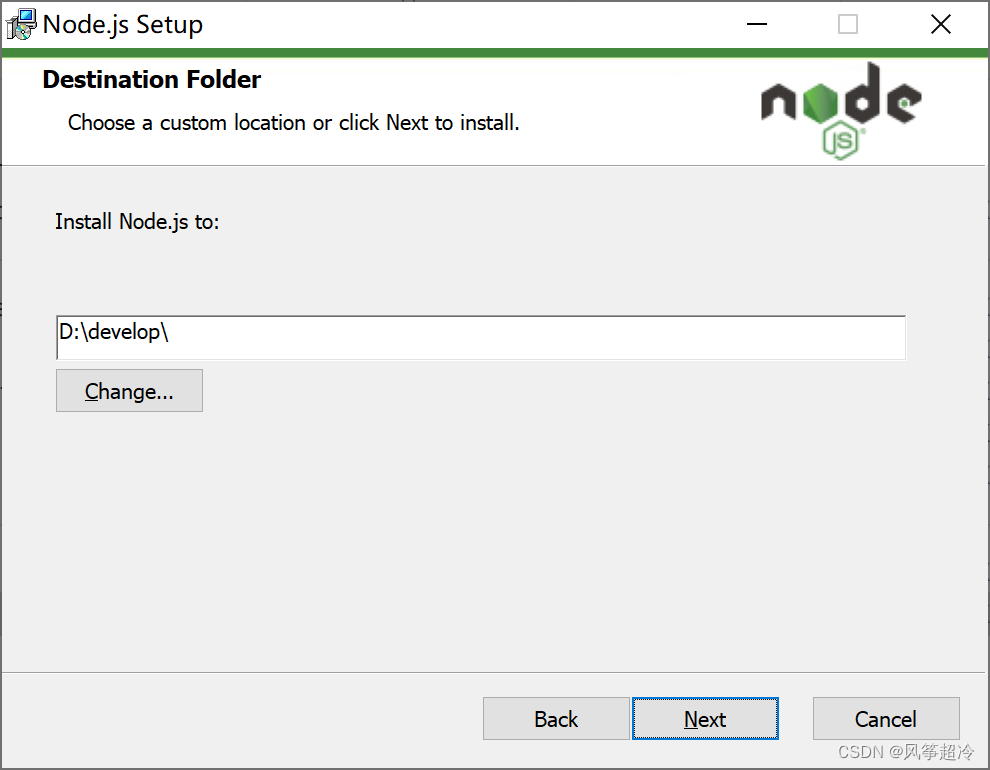990x770 pixels.
Task: Click the green JS hexagon badge
Action: [x=842, y=142]
